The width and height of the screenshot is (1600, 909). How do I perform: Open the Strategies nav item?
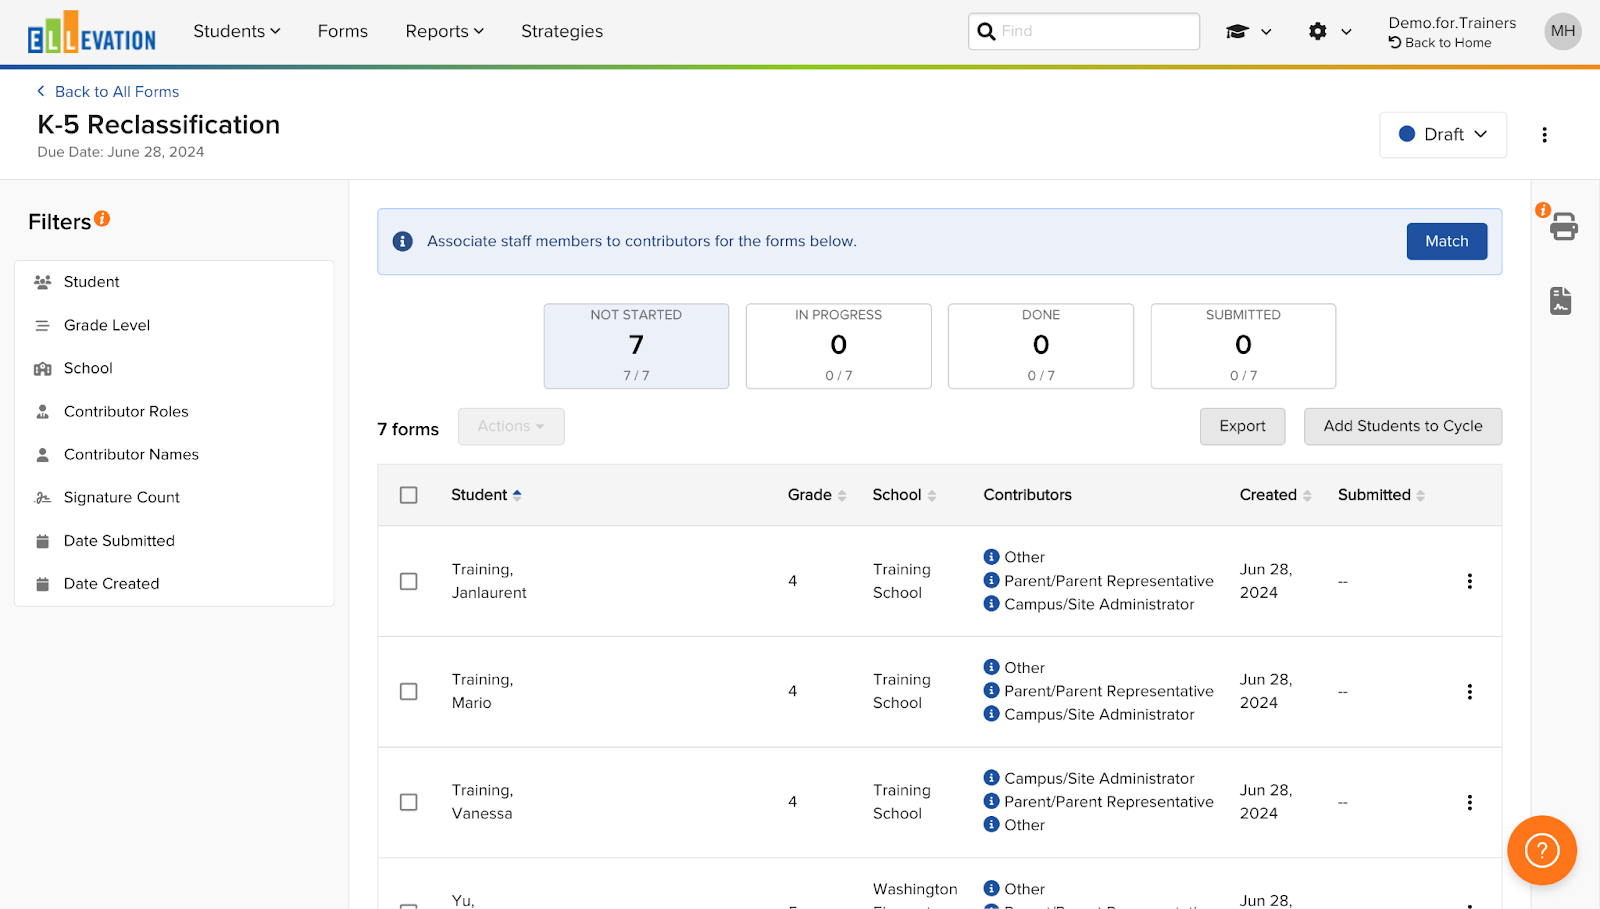pyautogui.click(x=562, y=31)
